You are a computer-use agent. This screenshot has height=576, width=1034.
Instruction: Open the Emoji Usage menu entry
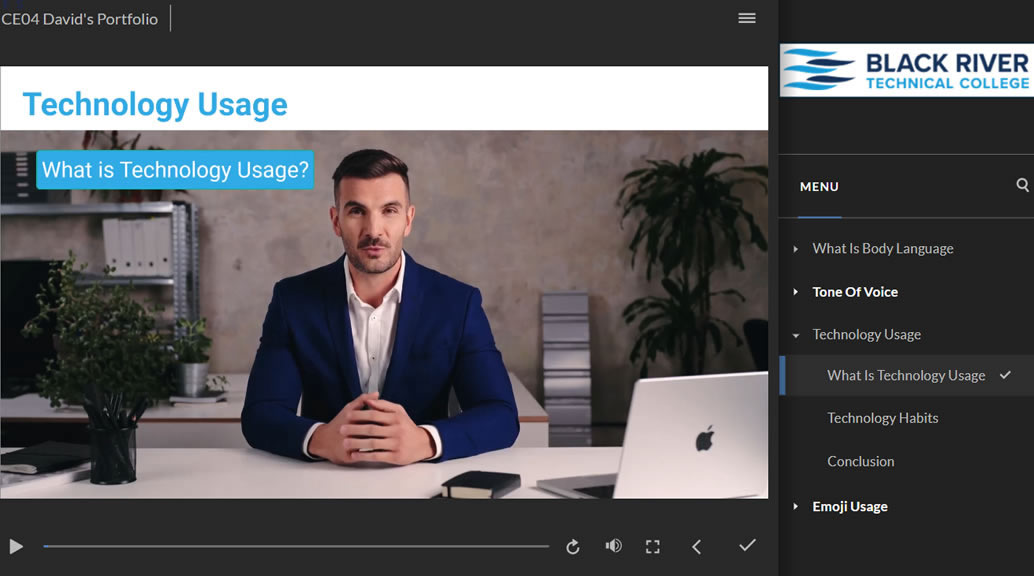pyautogui.click(x=849, y=507)
